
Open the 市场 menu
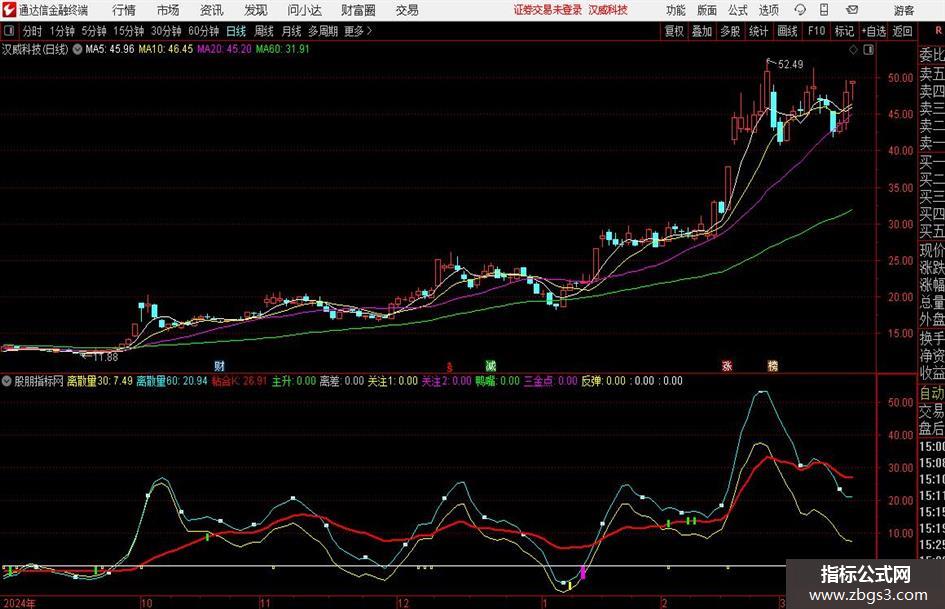pyautogui.click(x=168, y=10)
